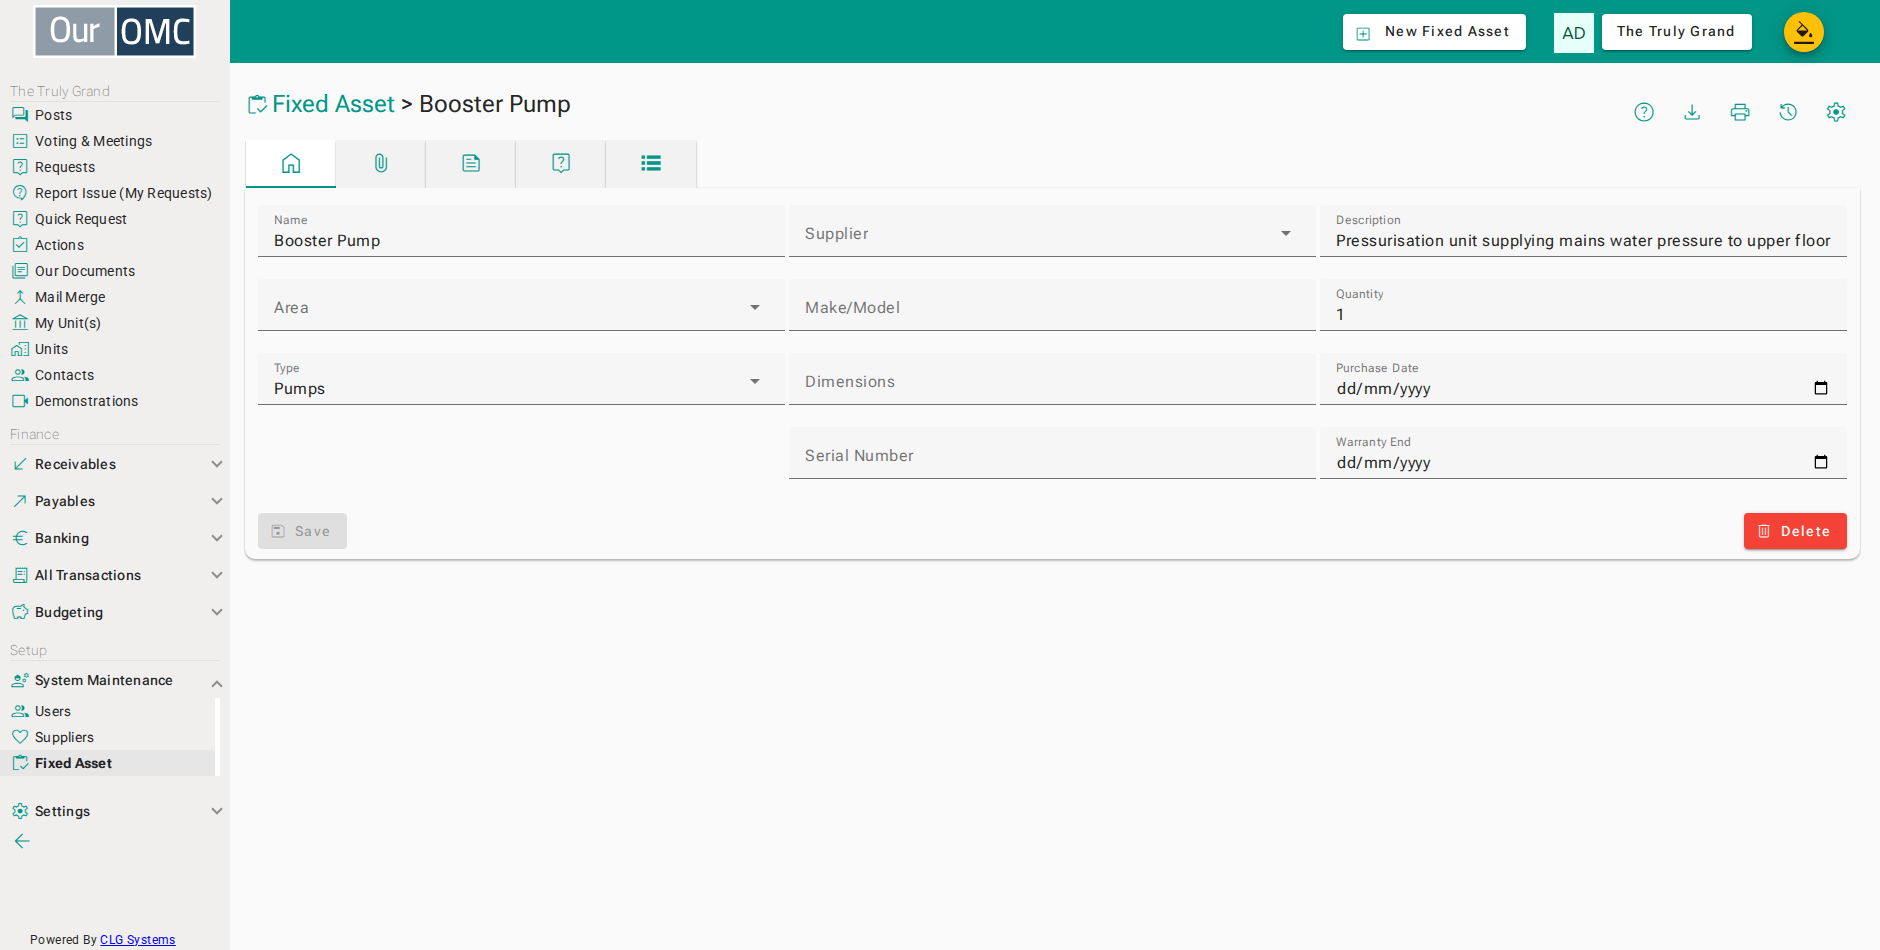Open the history clock icon
This screenshot has width=1880, height=950.
1788,112
